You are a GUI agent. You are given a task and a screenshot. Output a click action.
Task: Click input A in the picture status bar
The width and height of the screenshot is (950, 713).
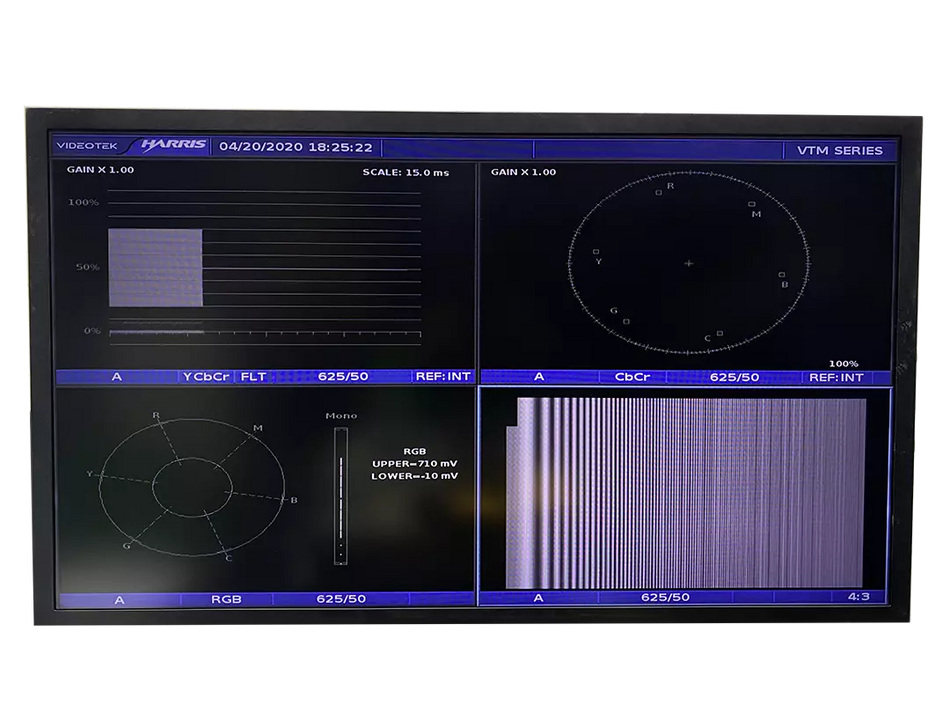tap(538, 597)
